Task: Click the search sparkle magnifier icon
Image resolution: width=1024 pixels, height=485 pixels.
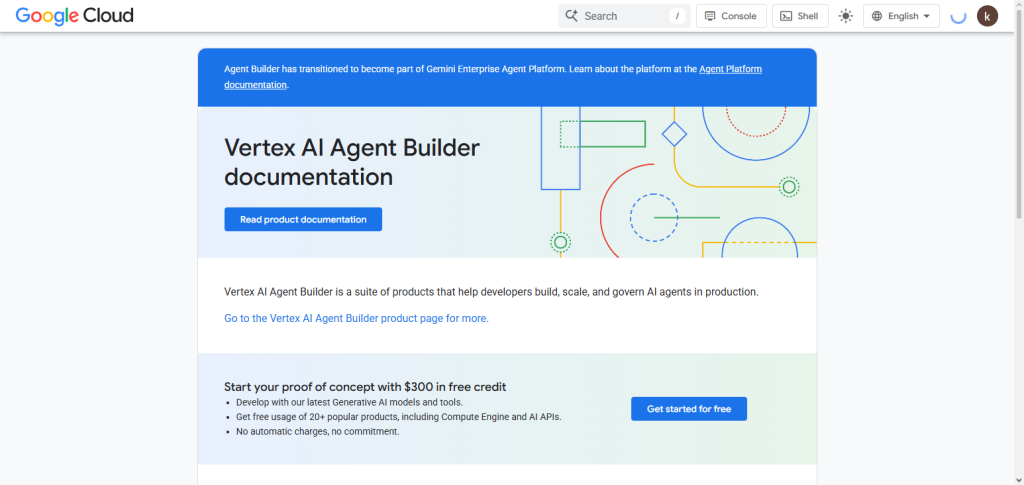Action: (571, 16)
